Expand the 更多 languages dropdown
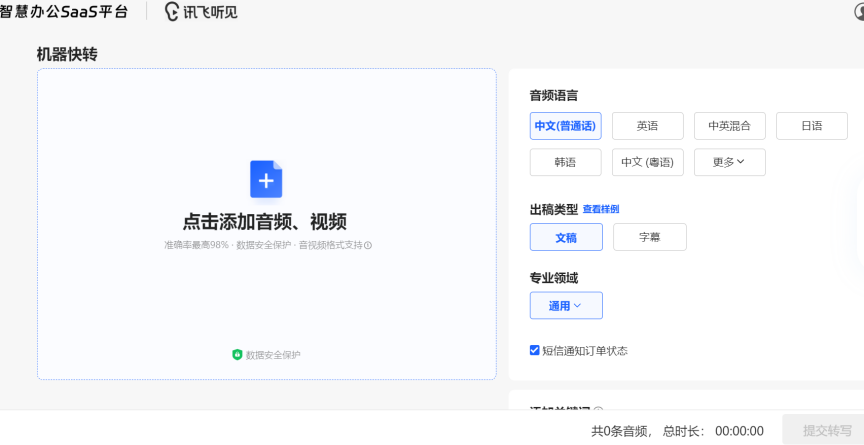This screenshot has height=445, width=864. point(730,162)
